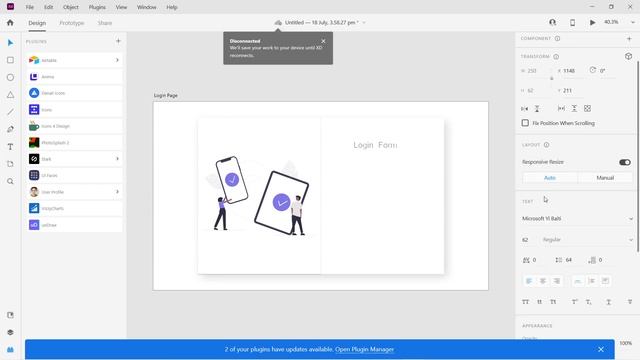The width and height of the screenshot is (640, 360).
Task: Select the Line tool
Action: tap(11, 112)
